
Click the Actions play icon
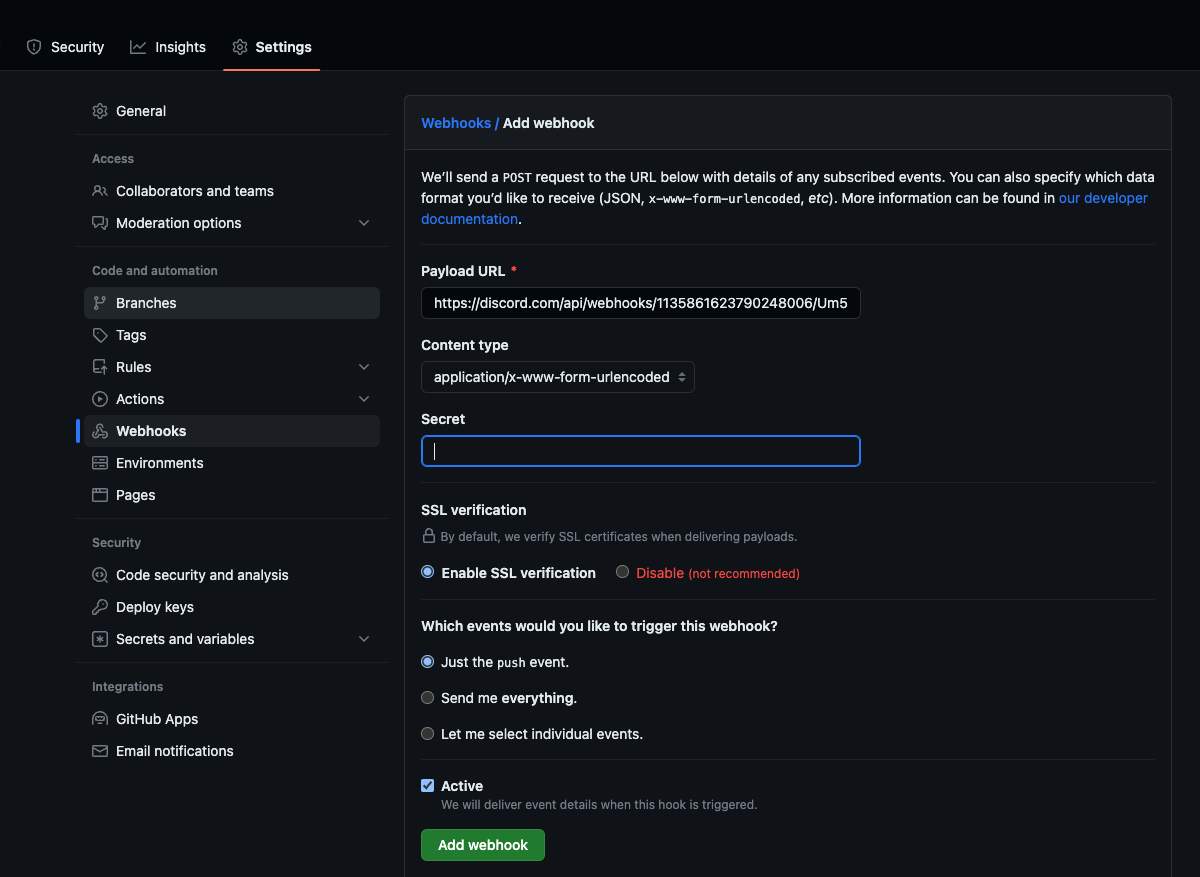(100, 399)
